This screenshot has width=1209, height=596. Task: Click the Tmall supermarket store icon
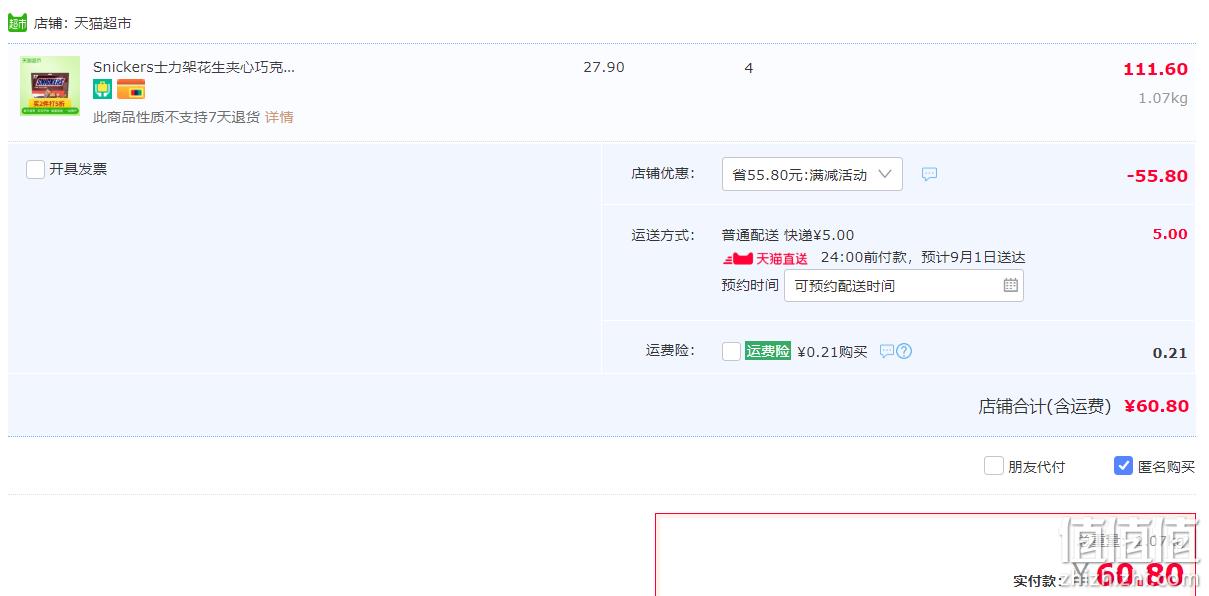[x=18, y=23]
